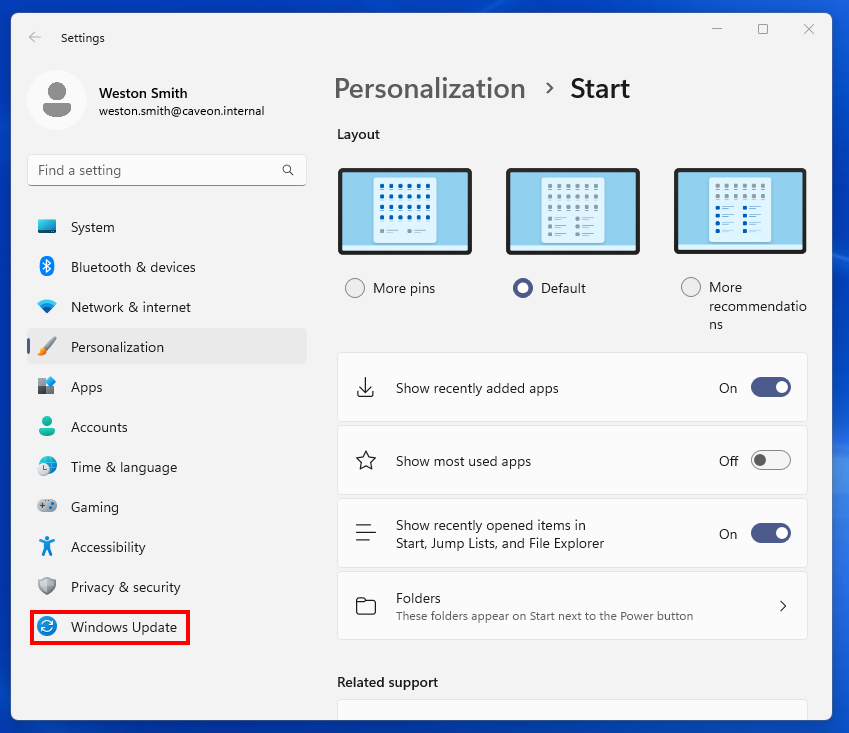Open the Apps settings page
This screenshot has width=849, height=733.
[x=167, y=387]
